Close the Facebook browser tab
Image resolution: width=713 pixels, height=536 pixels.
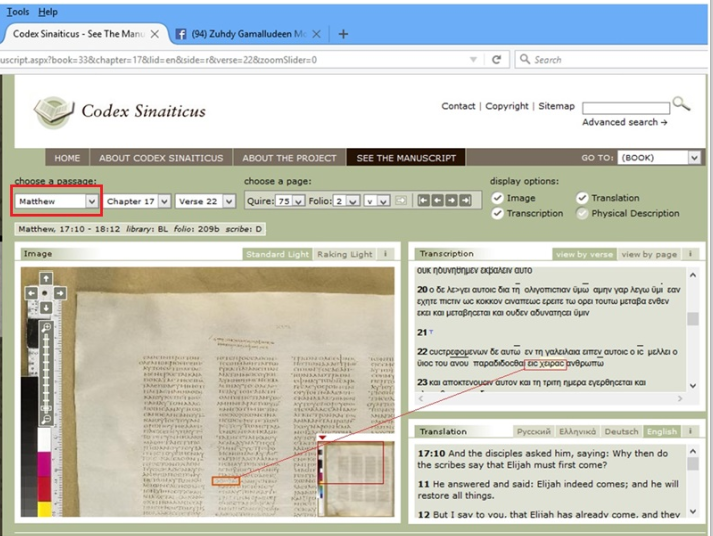316,34
